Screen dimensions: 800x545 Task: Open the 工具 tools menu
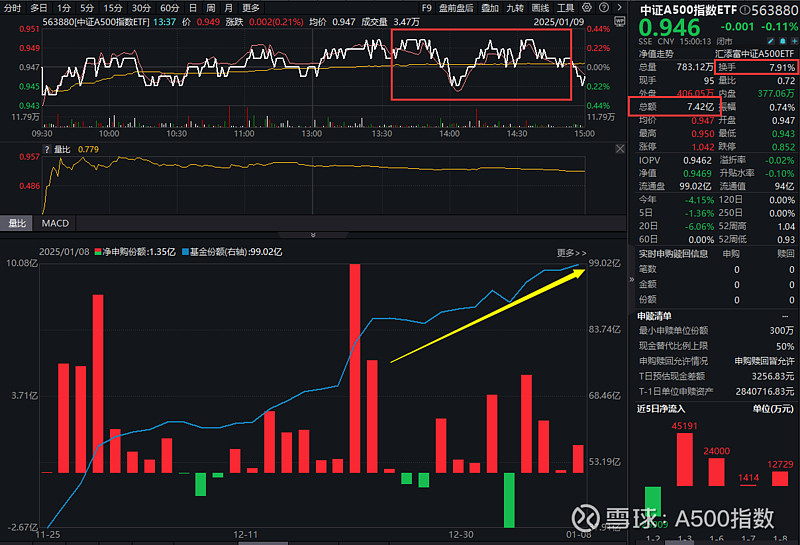tap(565, 8)
